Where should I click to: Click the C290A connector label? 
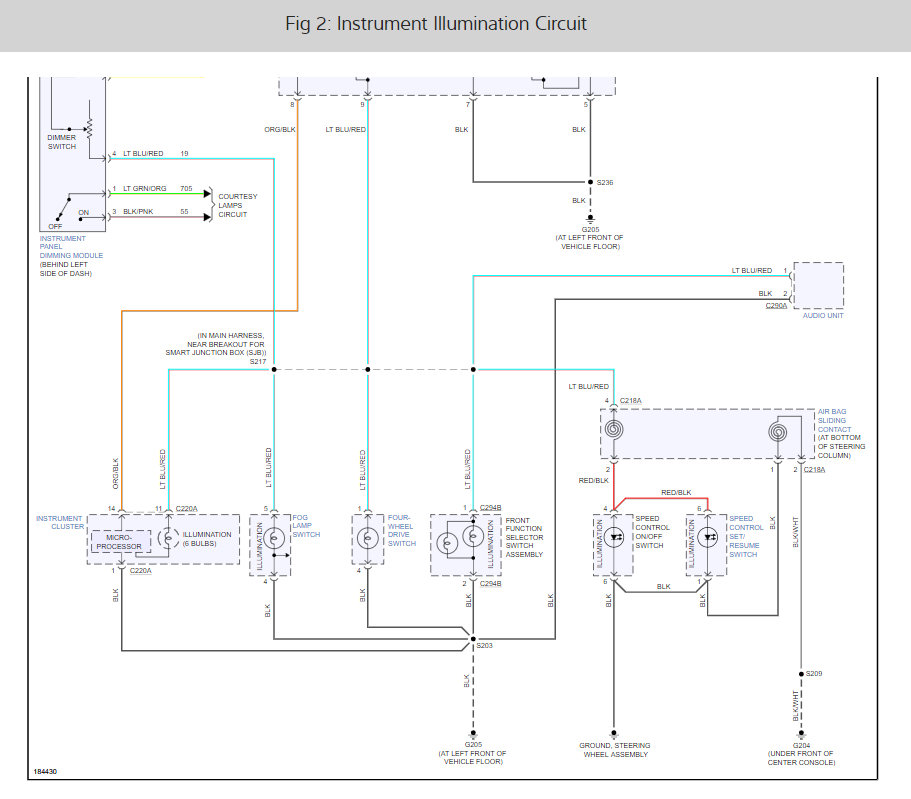tap(776, 306)
